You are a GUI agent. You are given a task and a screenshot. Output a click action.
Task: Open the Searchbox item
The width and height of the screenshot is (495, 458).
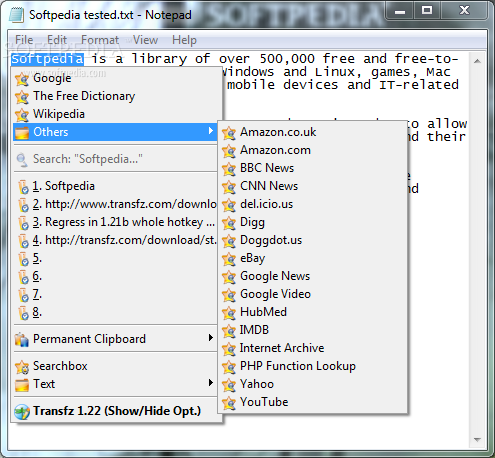click(115, 366)
